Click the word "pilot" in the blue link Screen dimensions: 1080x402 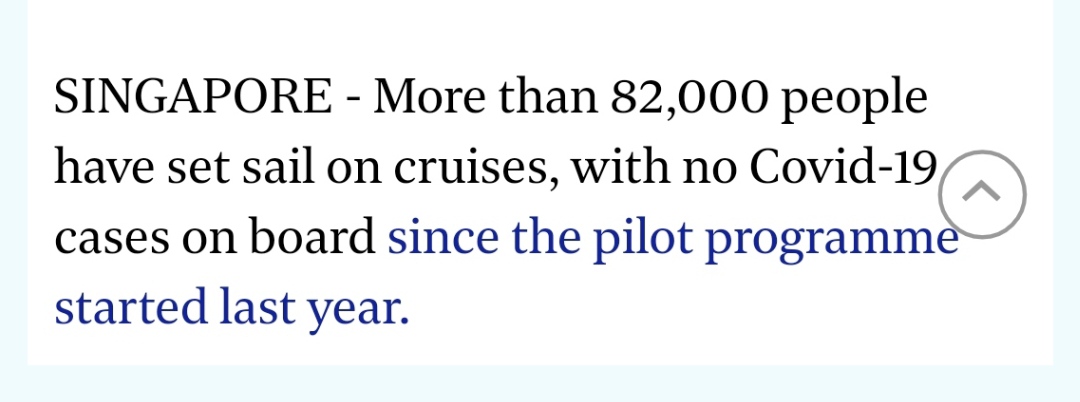648,240
